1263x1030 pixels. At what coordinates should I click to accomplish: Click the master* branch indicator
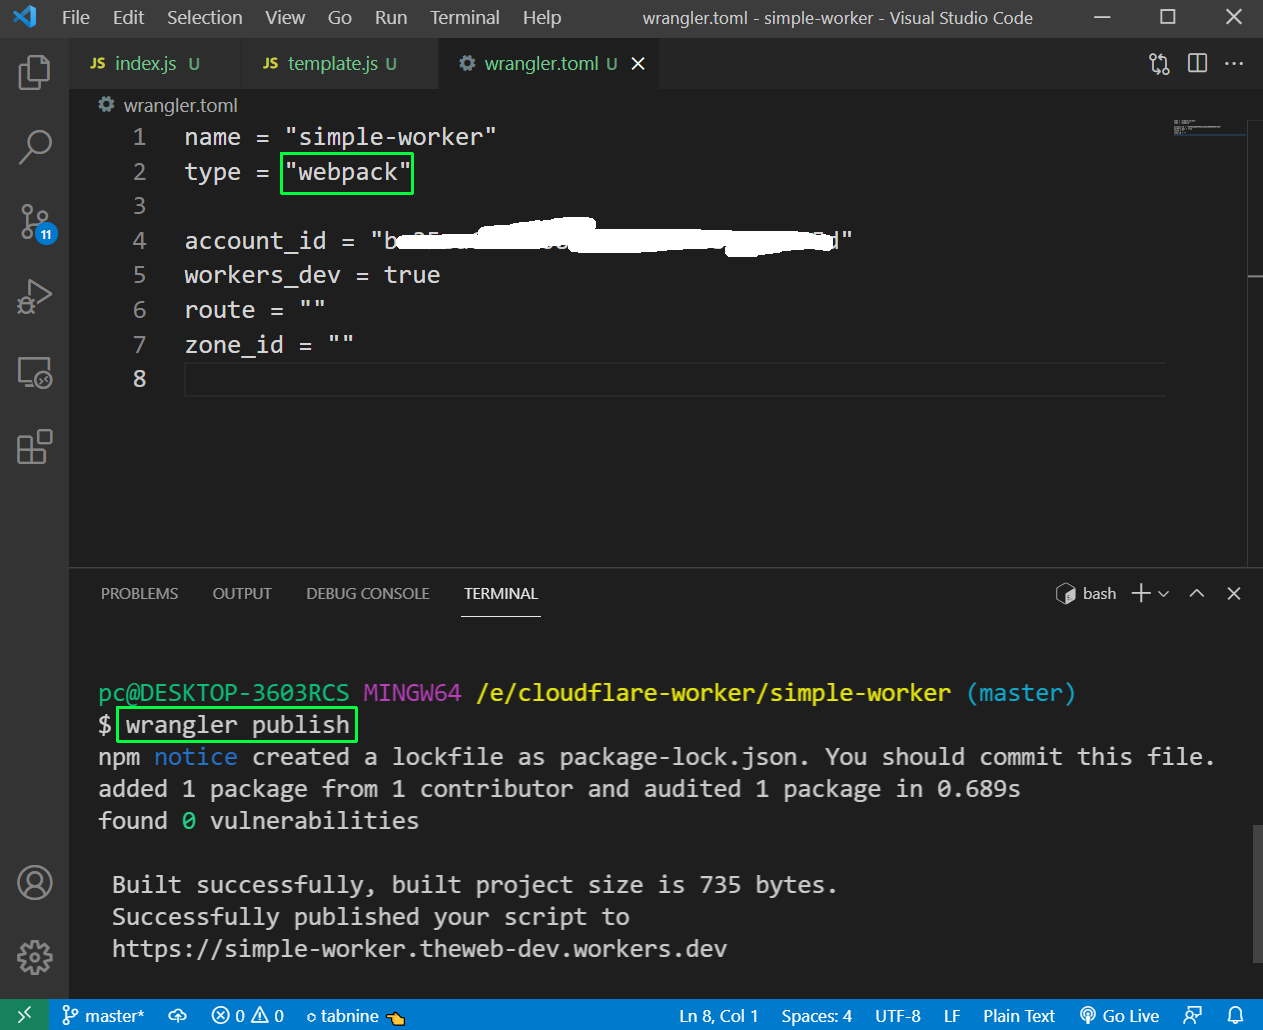pyautogui.click(x=103, y=1016)
